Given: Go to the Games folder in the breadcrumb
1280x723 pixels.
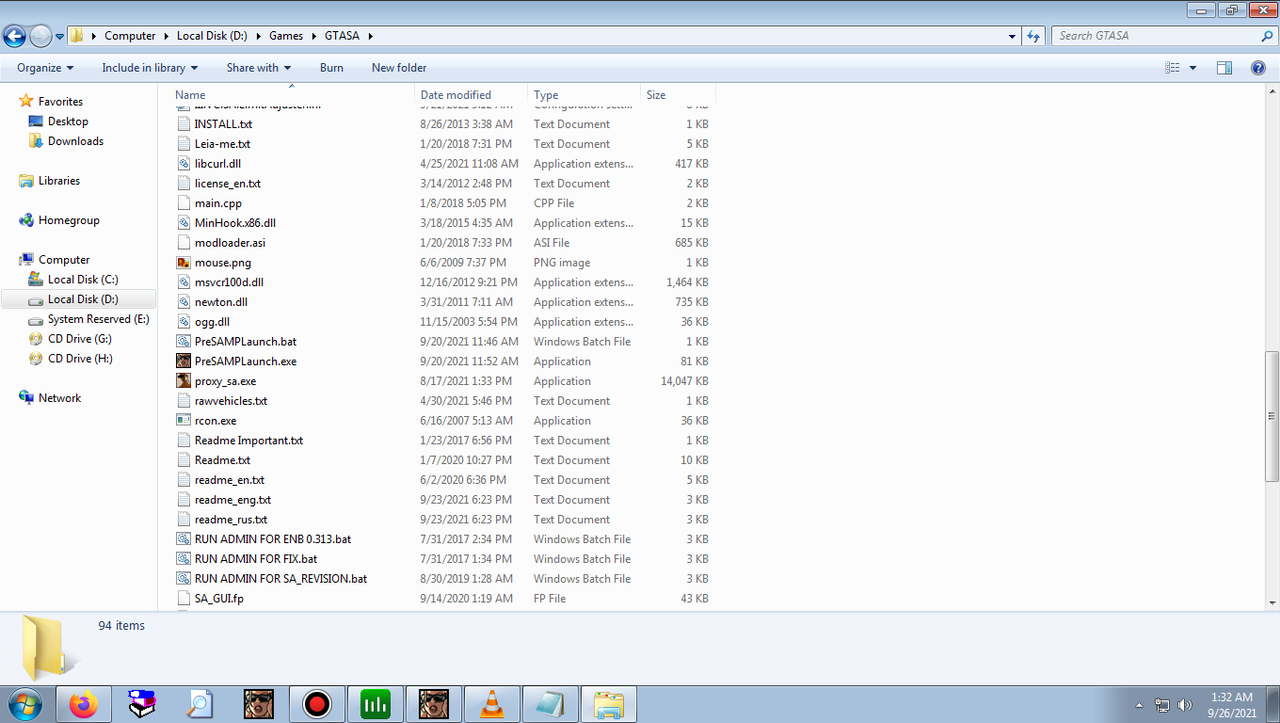Looking at the screenshot, I should (x=286, y=36).
